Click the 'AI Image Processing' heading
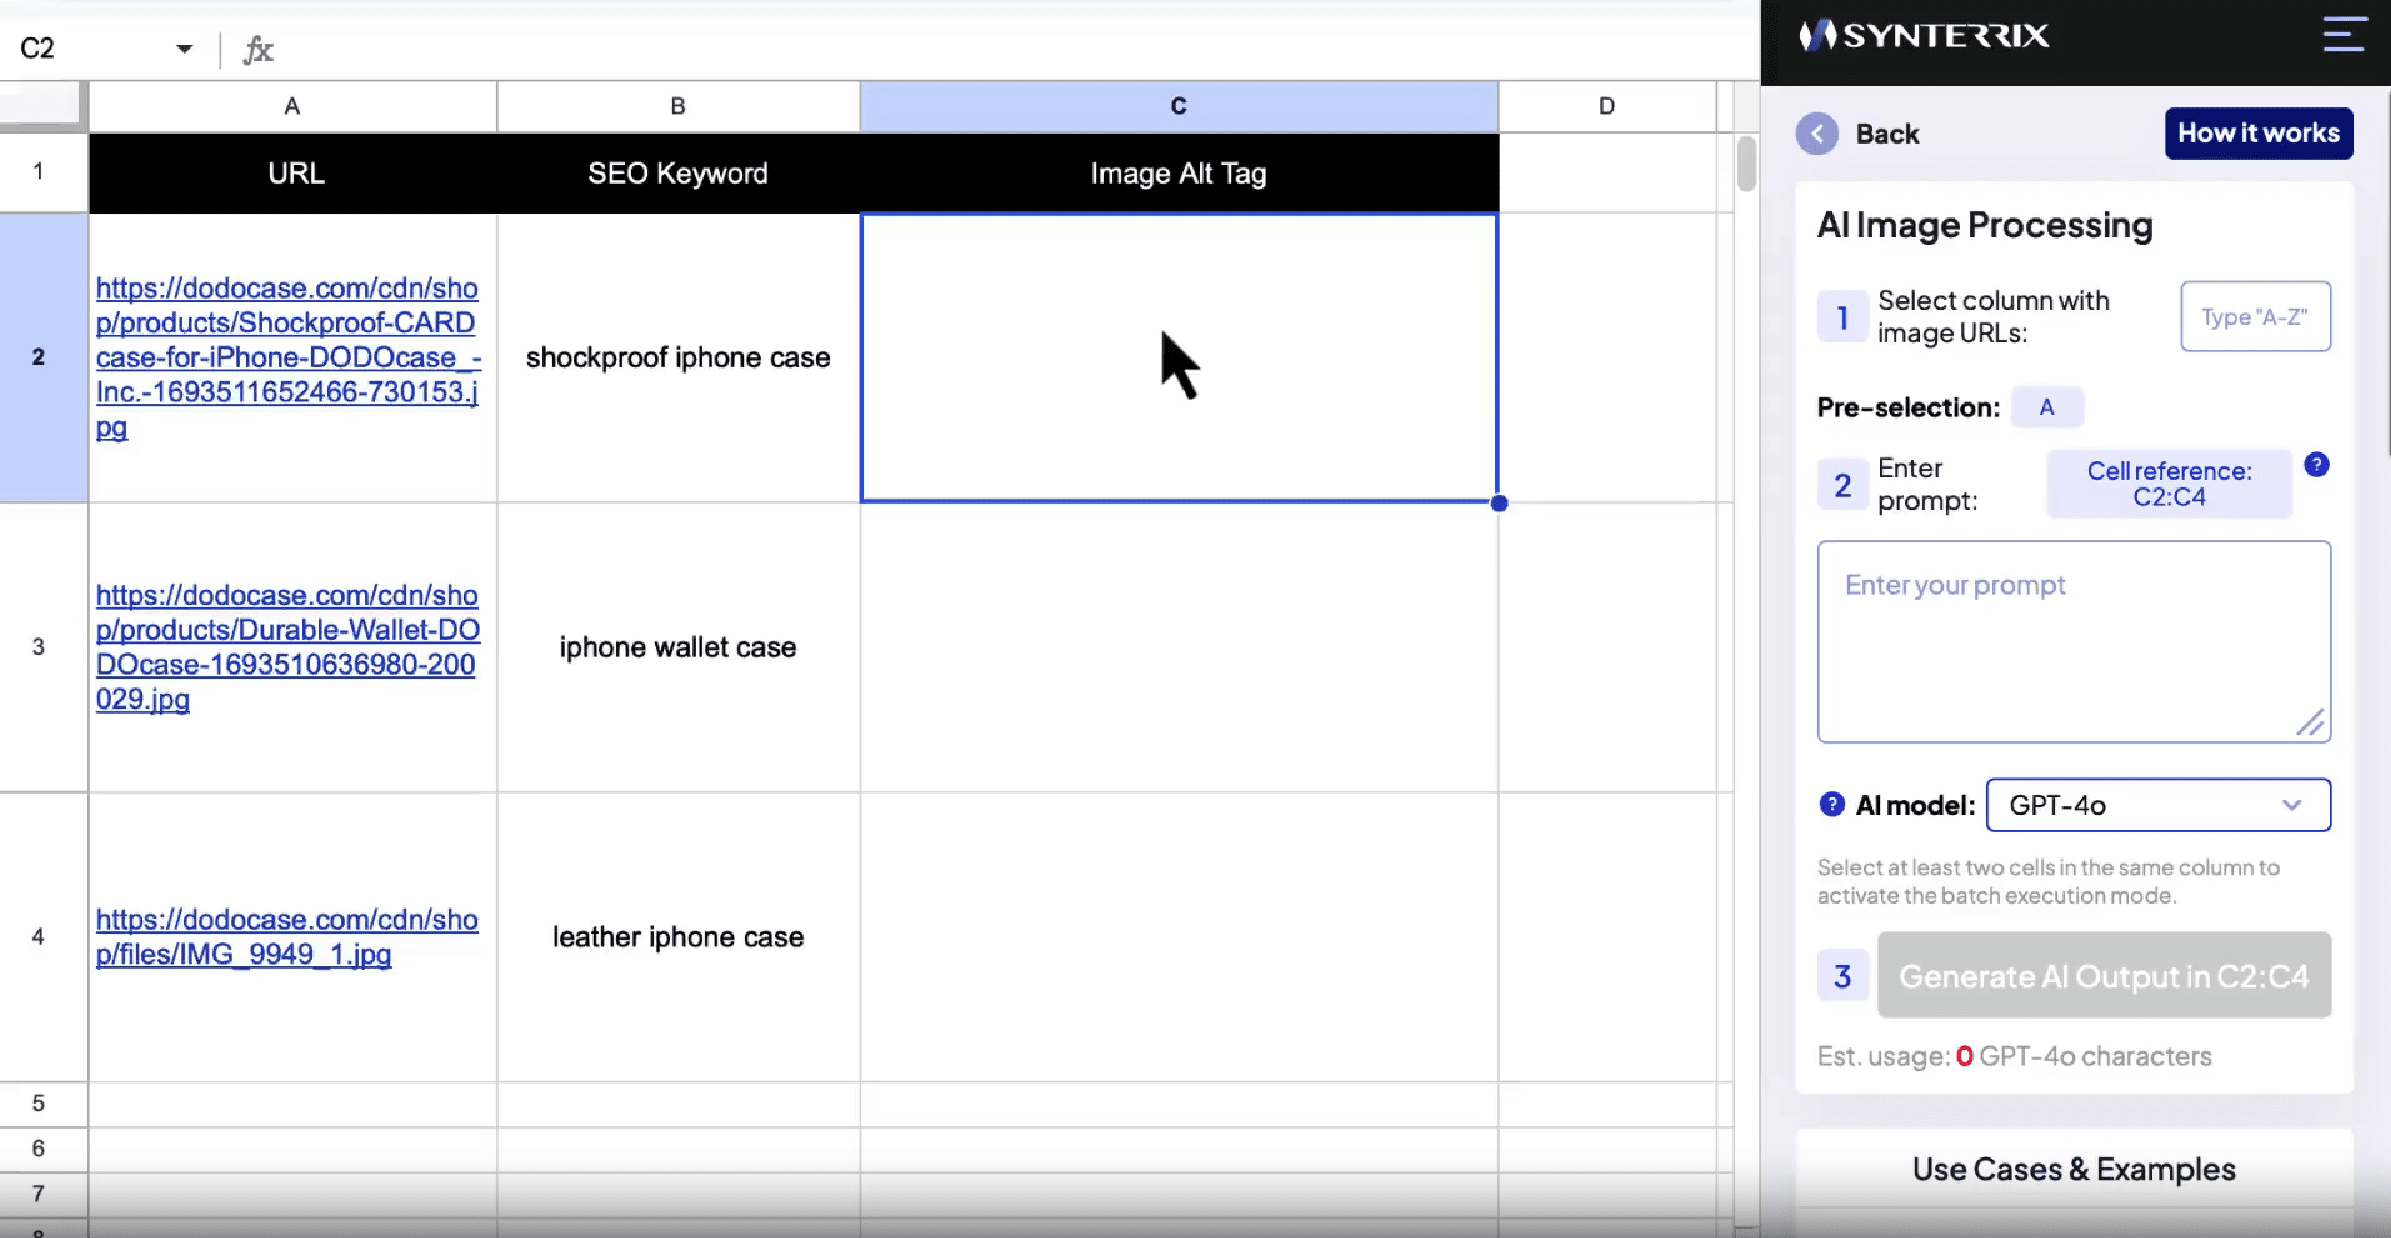The image size is (2391, 1238). coord(1984,225)
